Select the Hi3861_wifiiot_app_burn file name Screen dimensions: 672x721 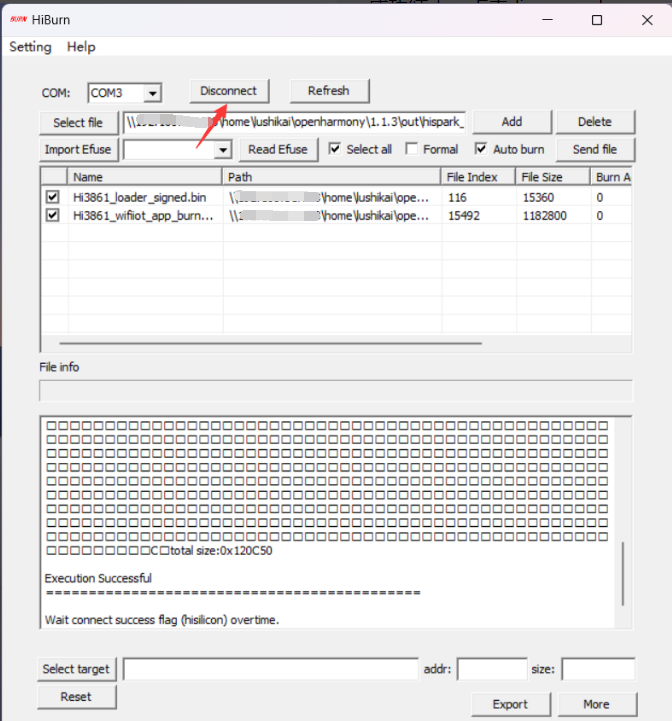143,216
